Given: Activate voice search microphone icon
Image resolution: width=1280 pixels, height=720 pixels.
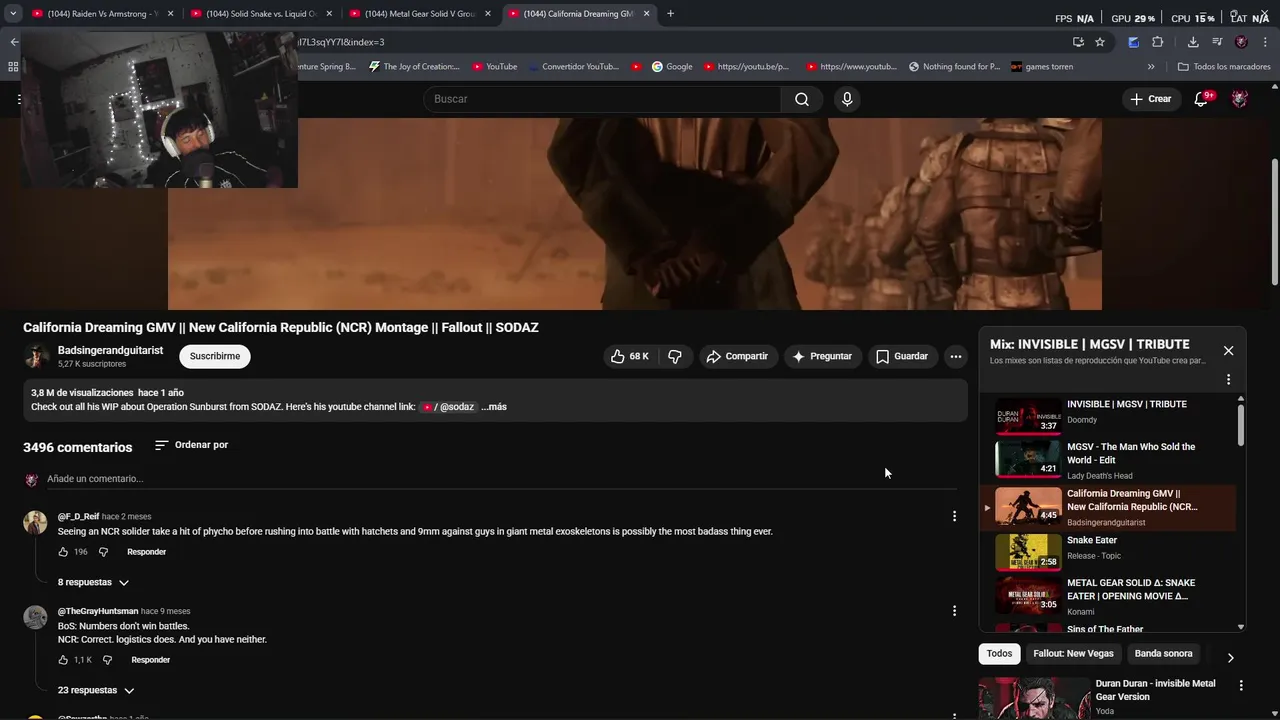Looking at the screenshot, I should (847, 99).
